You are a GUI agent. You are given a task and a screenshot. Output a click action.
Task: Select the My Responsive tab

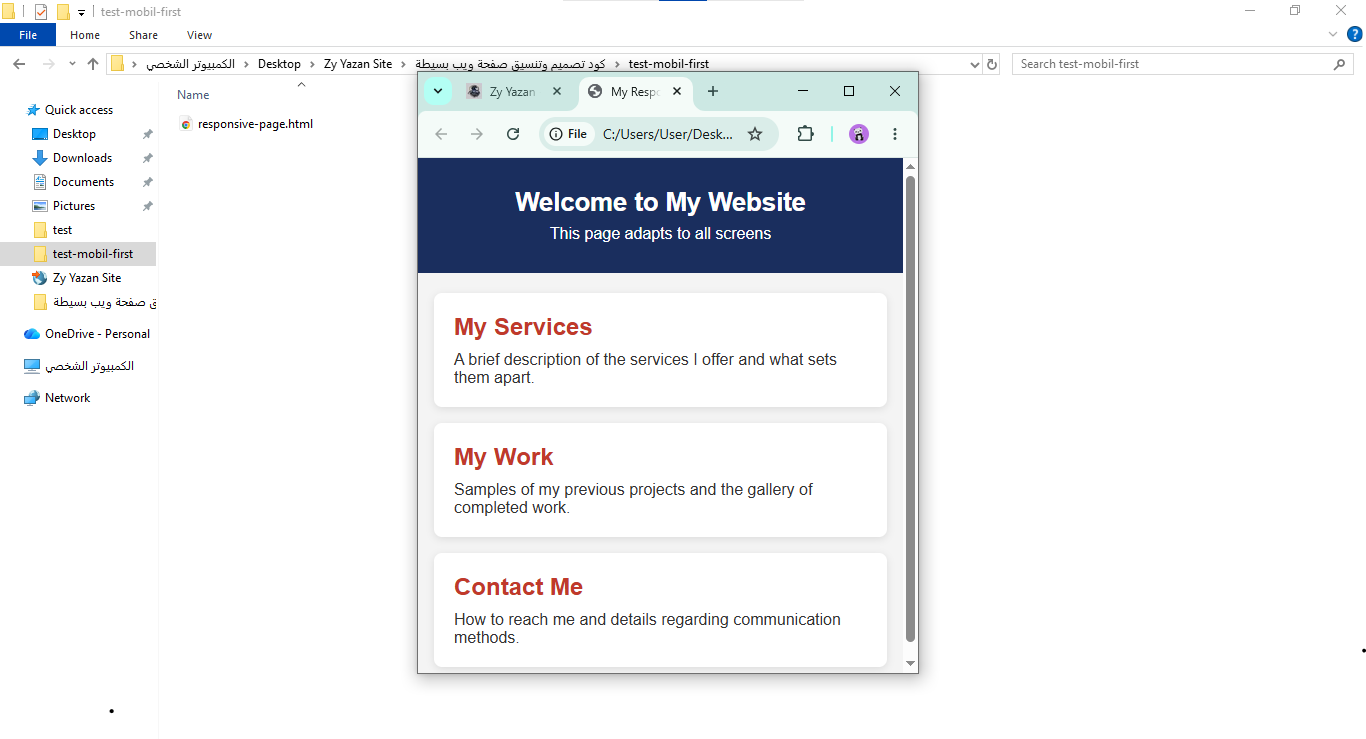(636, 91)
